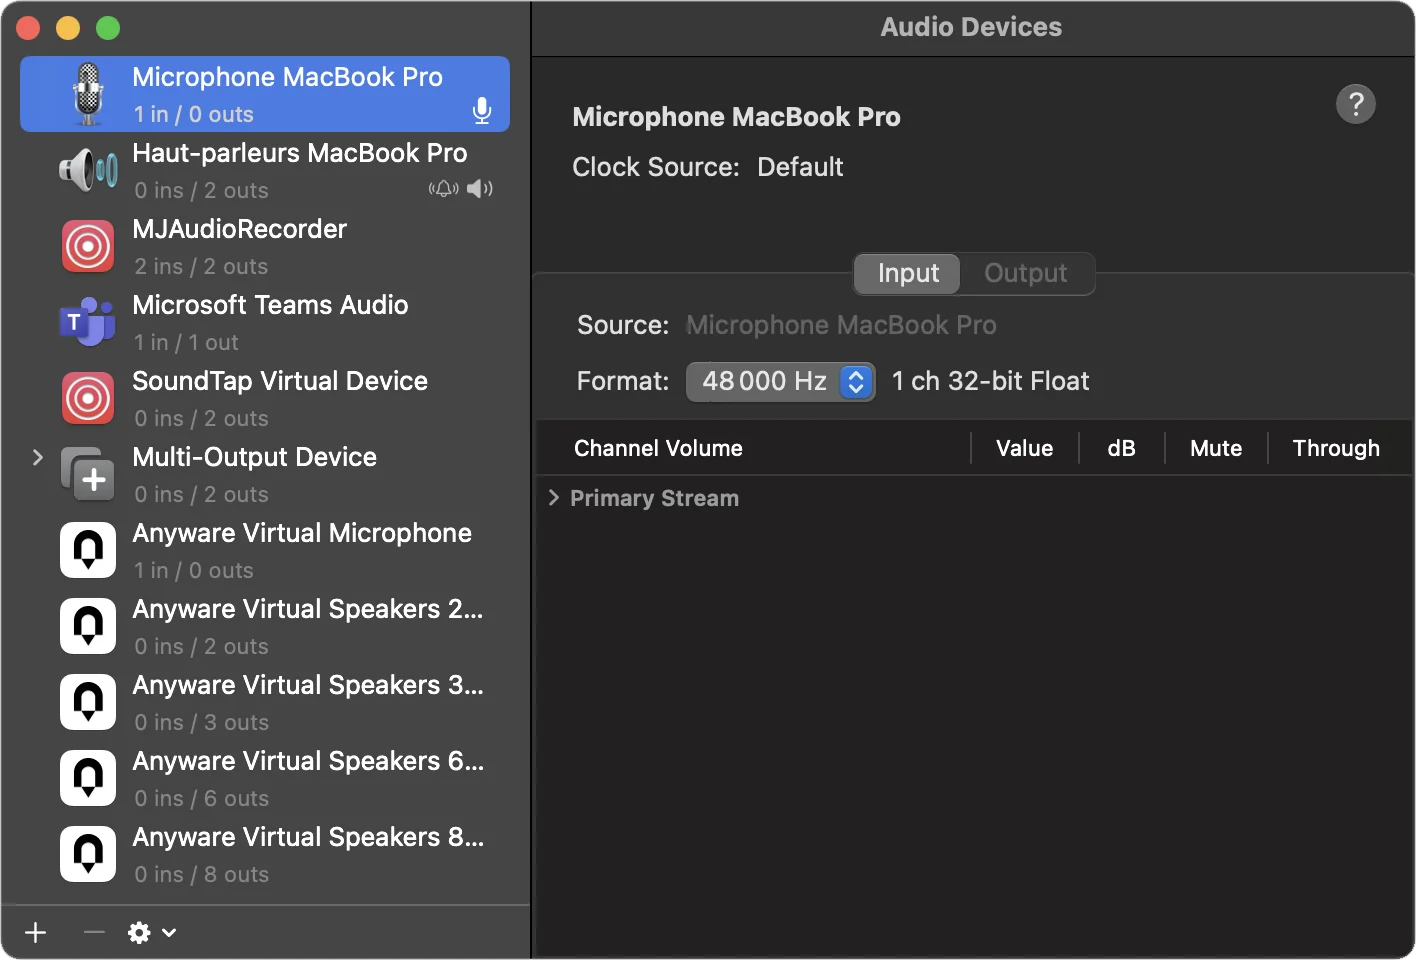
Task: Select Anyware Virtual Speakers 8 name
Action: 308,837
